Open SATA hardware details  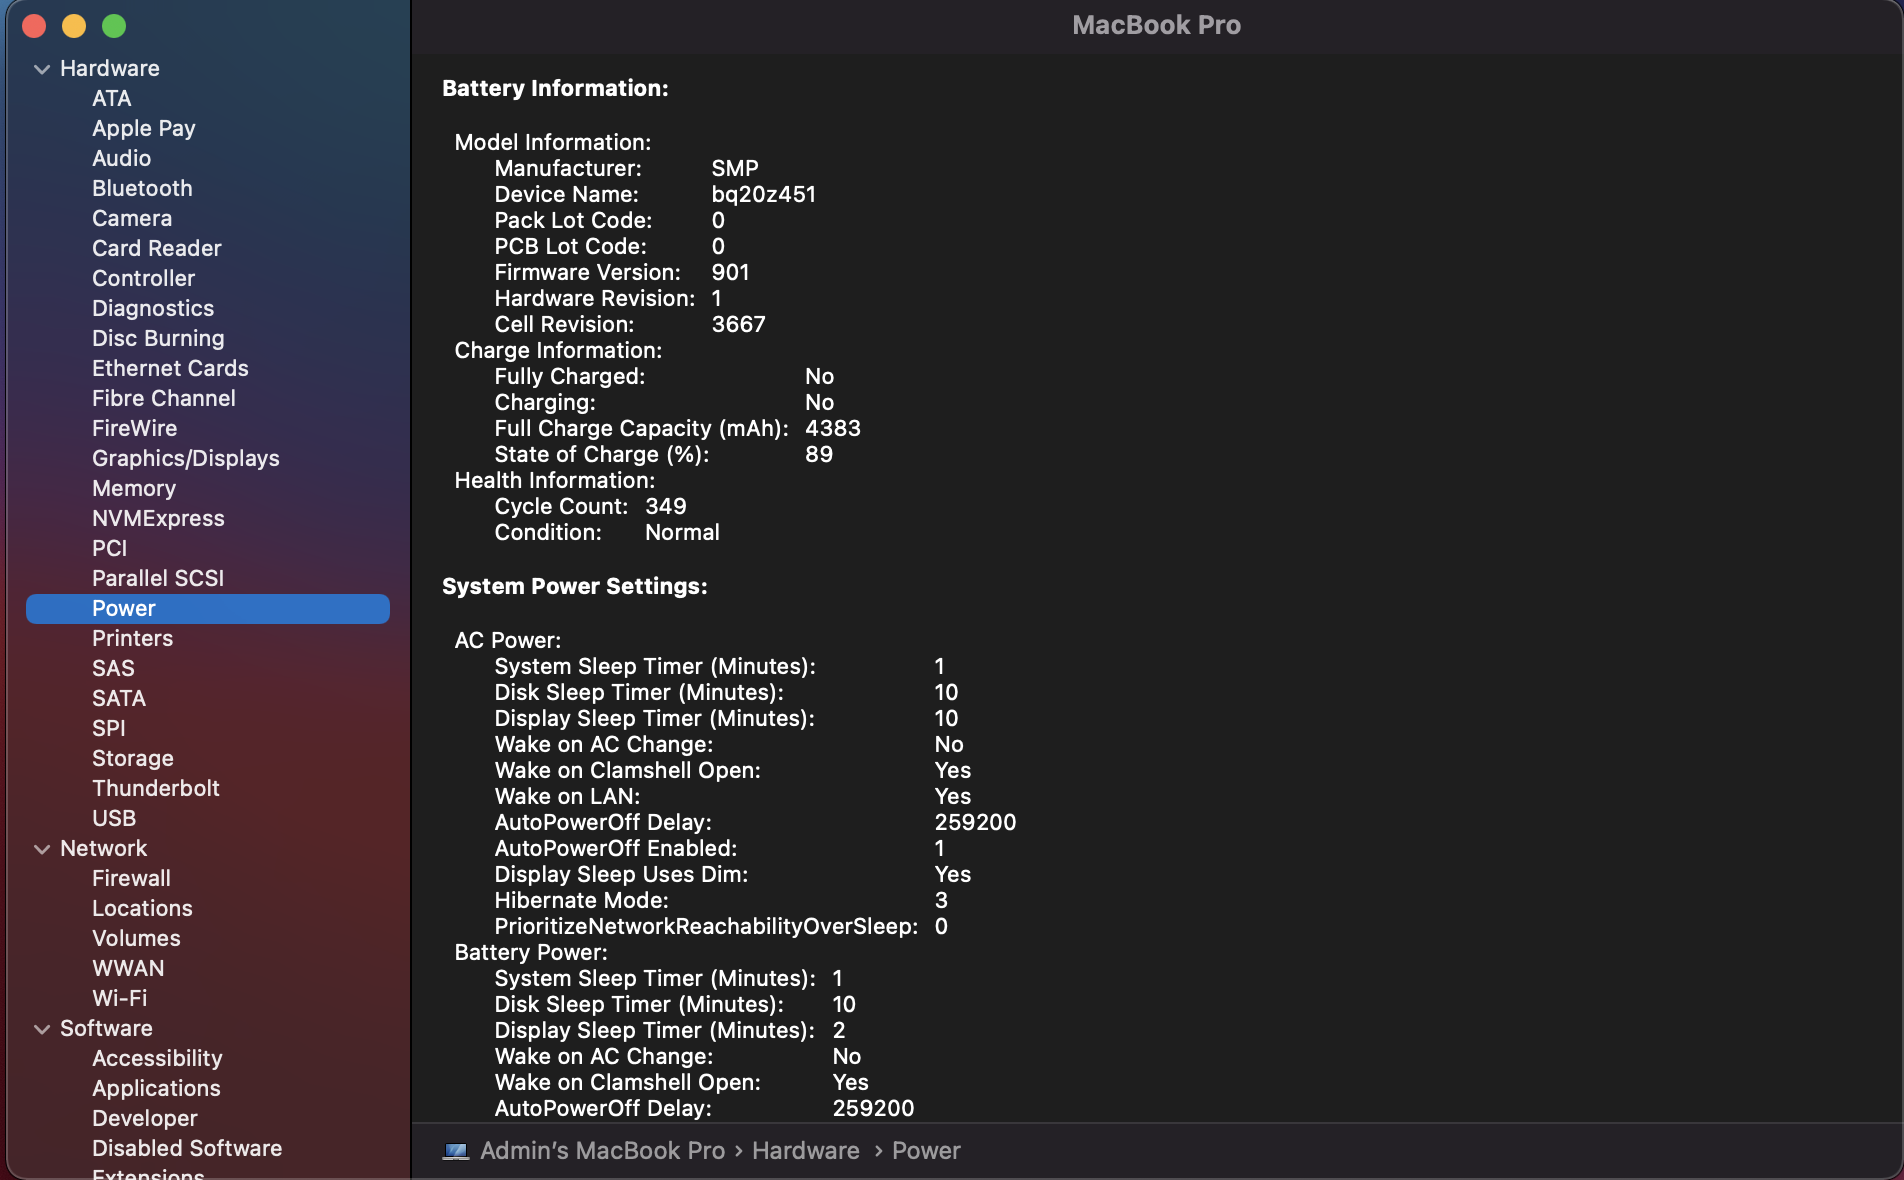(119, 698)
